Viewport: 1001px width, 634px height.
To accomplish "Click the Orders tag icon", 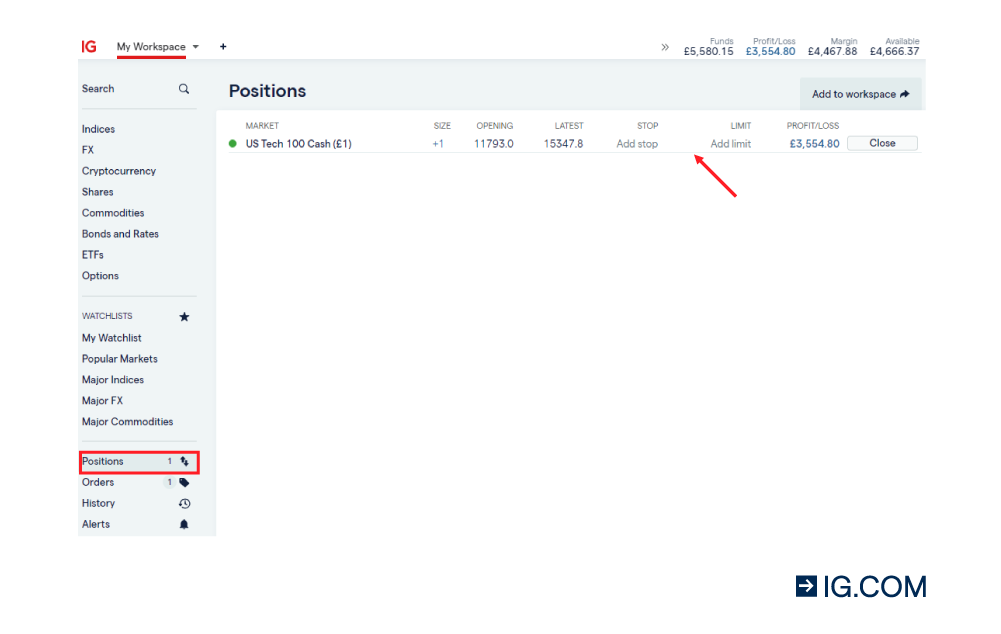I will (184, 482).
